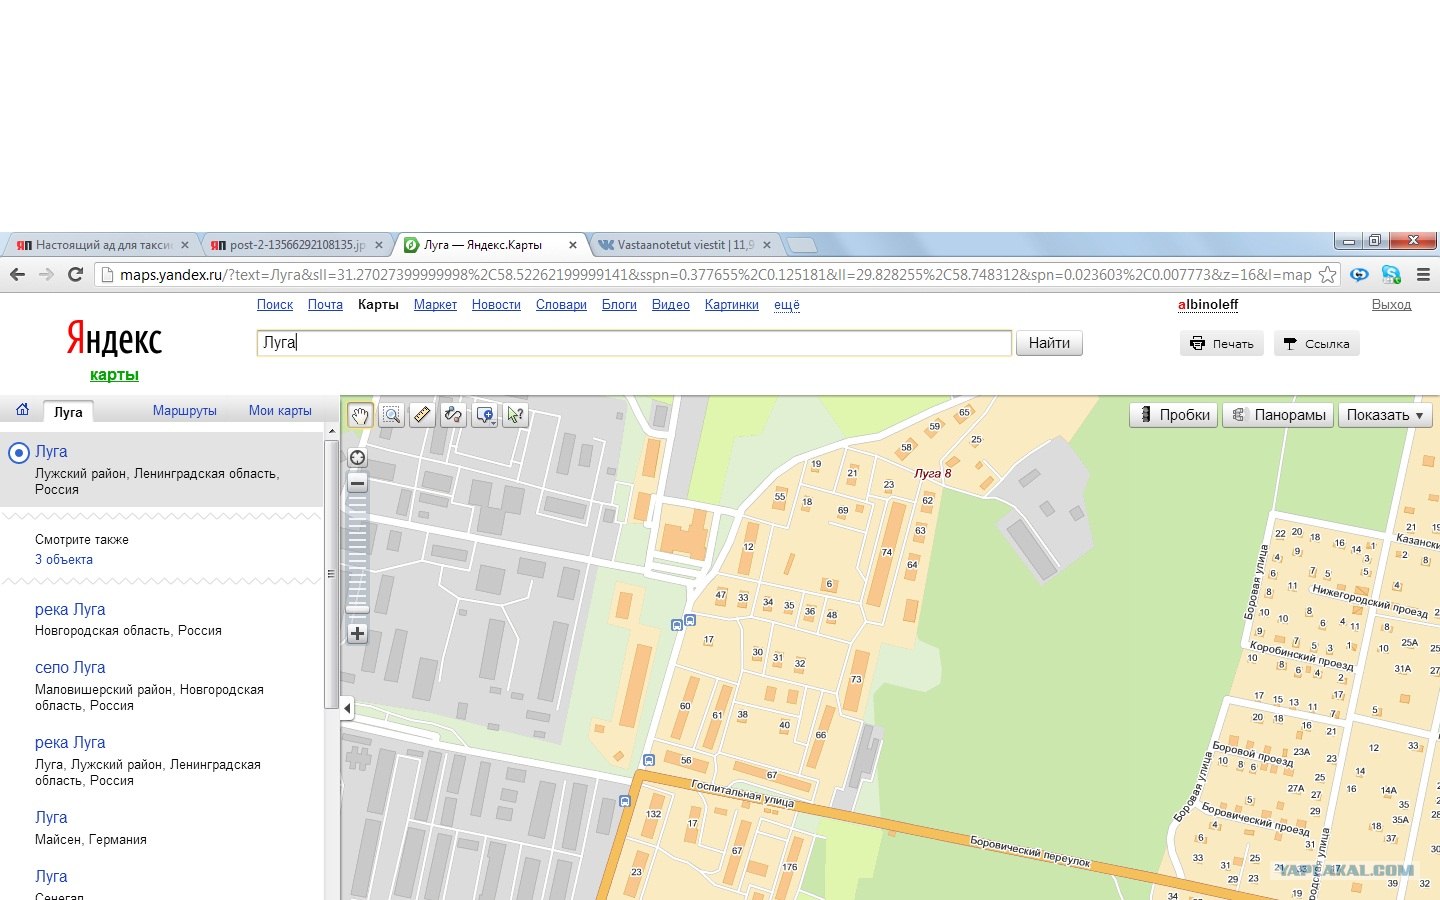
Task: Click the search field containing Луга
Action: tap(634, 343)
